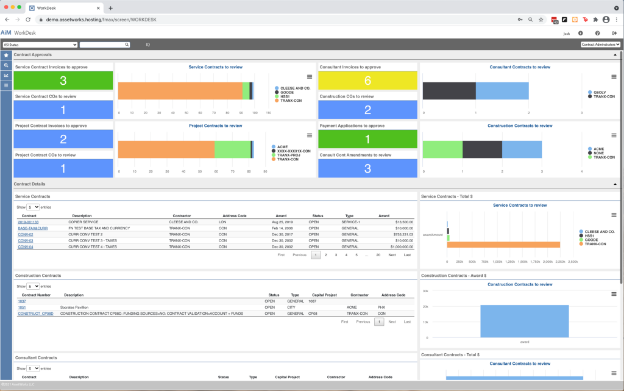Click the orange bar segment in Service Contracts review chart
624x391 pixels.
click(x=180, y=91)
